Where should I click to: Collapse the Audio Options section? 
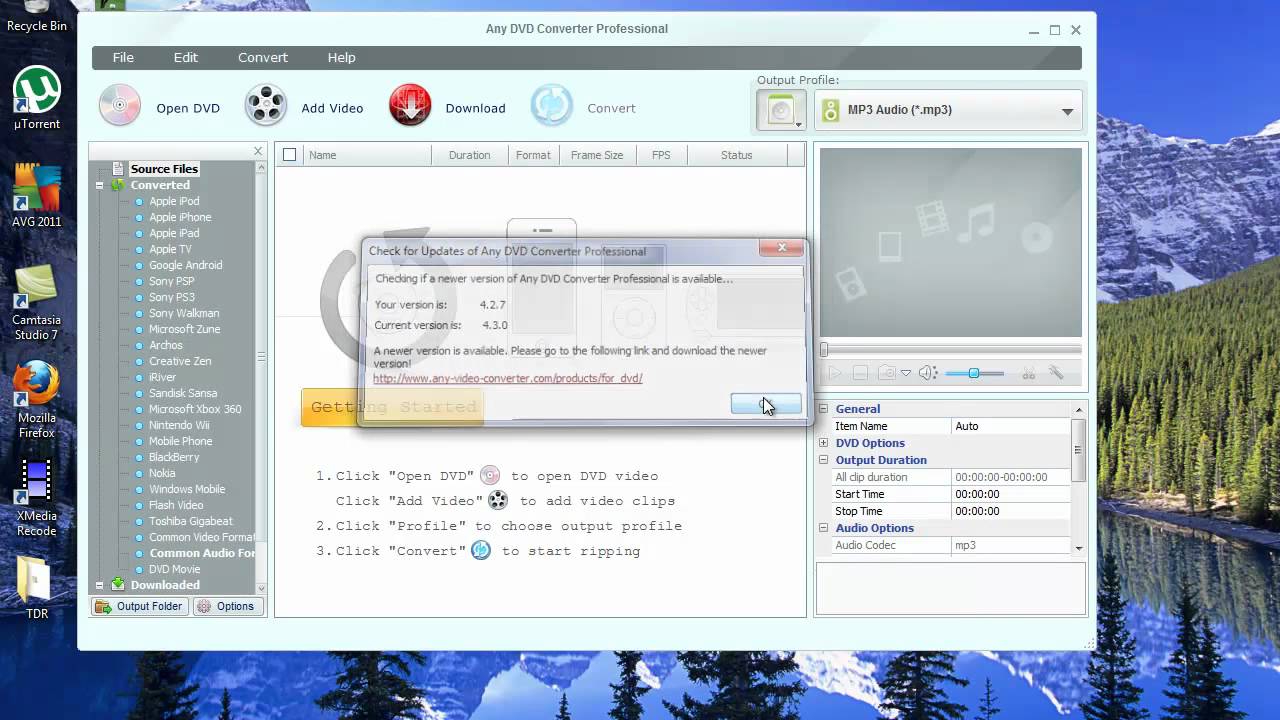[824, 528]
